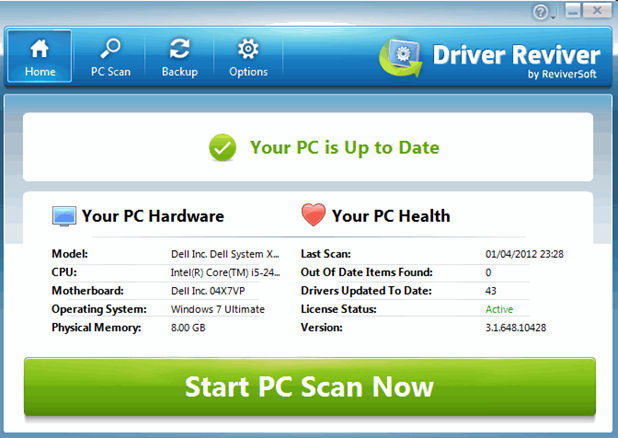The image size is (618, 438).
Task: Click the 'CPU:' label
Action: pyautogui.click(x=64, y=272)
